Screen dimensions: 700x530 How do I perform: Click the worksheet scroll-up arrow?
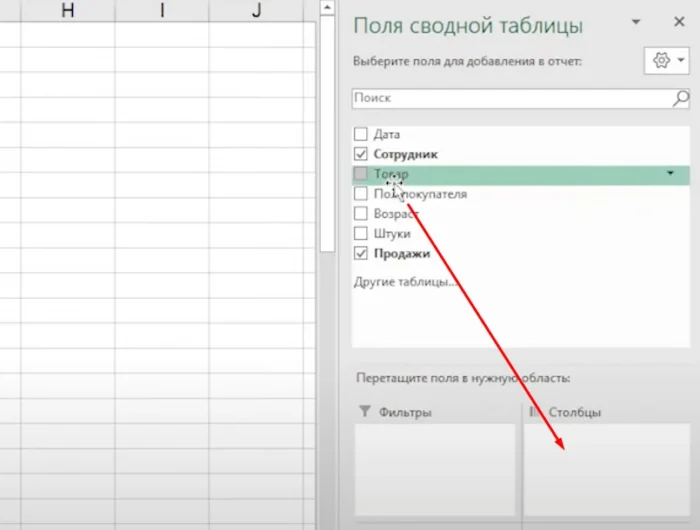(326, 9)
